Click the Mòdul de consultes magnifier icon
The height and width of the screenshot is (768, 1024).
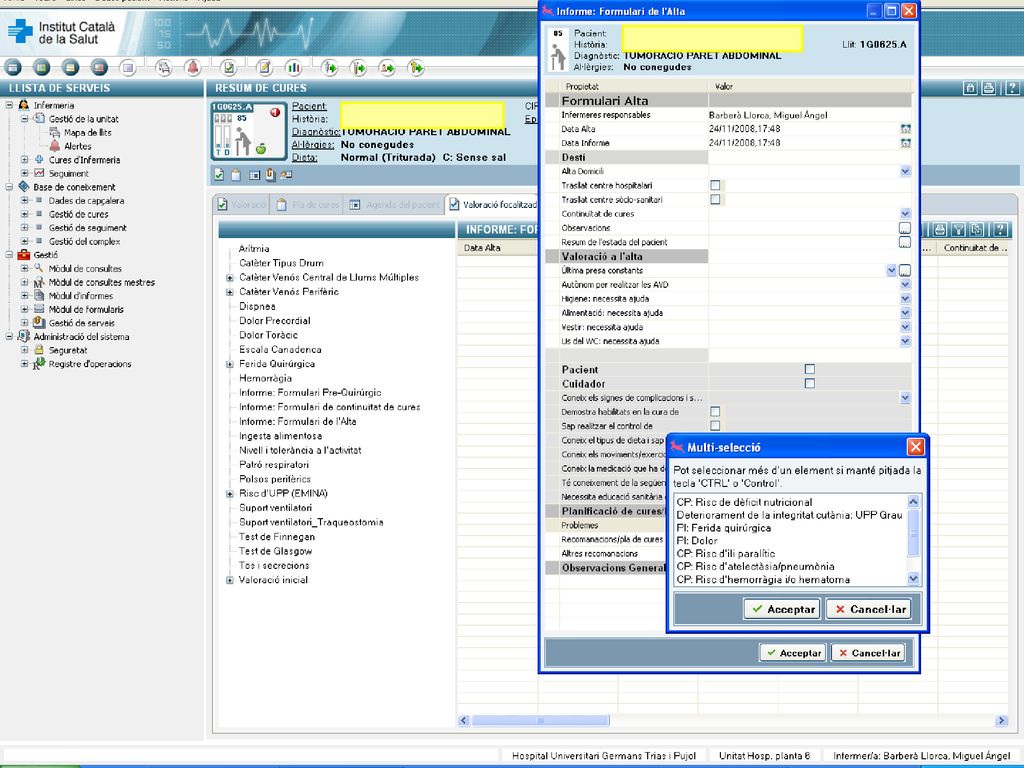(x=39, y=268)
